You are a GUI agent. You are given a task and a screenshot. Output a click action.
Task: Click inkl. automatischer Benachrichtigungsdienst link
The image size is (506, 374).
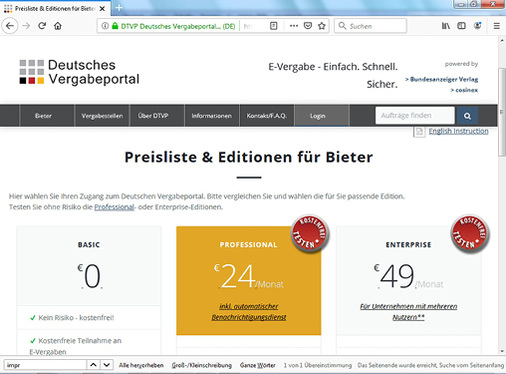tap(249, 311)
